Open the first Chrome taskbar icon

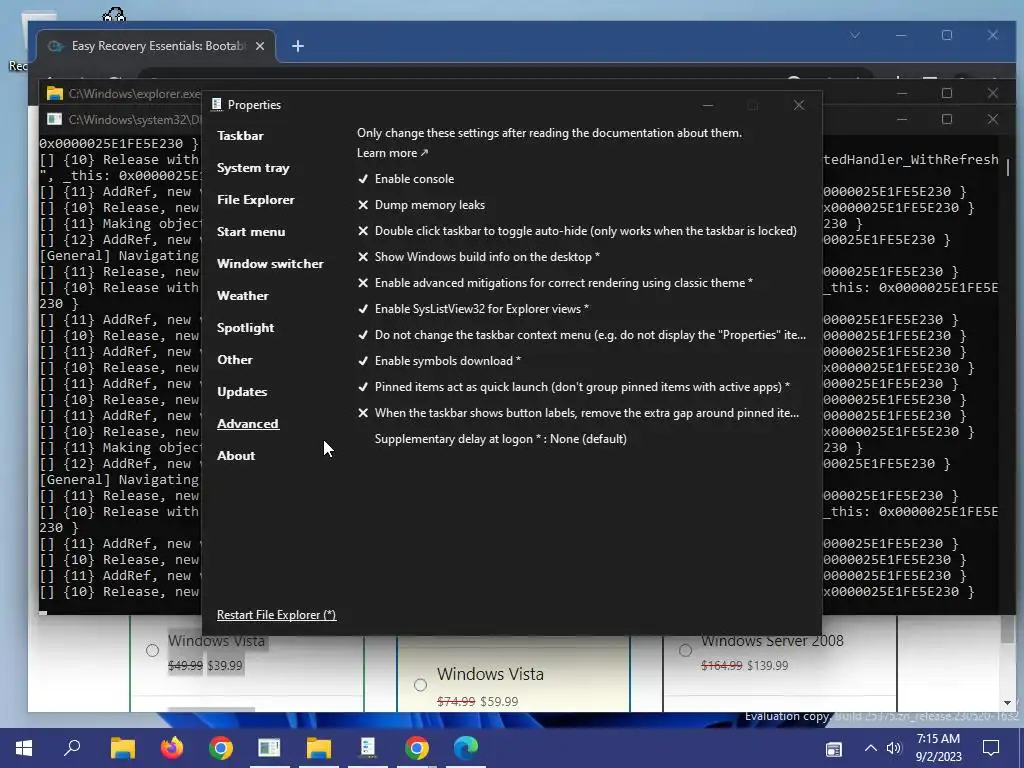221,748
